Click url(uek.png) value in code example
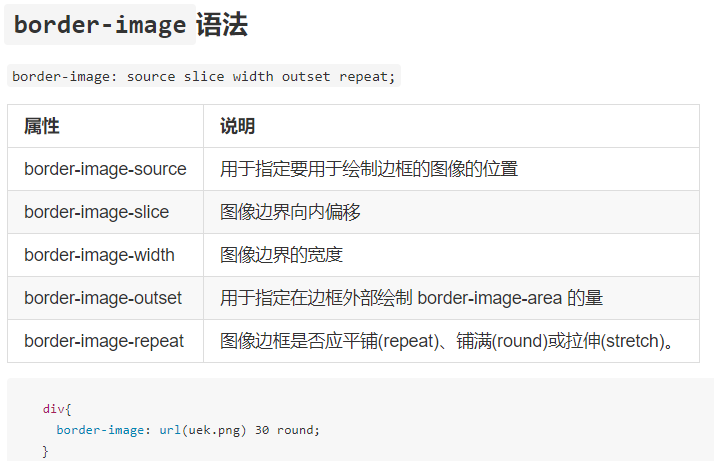The width and height of the screenshot is (714, 461). [x=203, y=430]
